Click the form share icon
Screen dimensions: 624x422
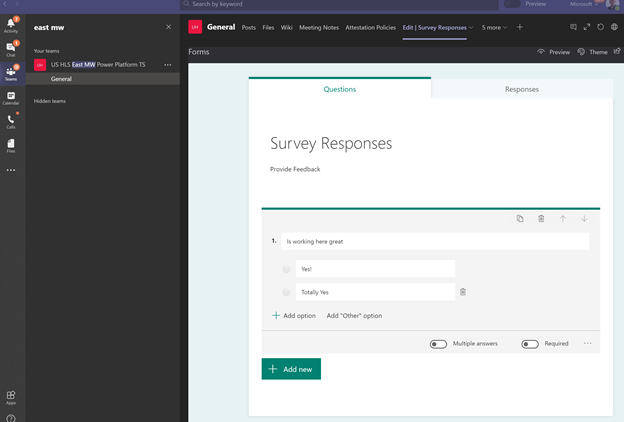point(617,51)
